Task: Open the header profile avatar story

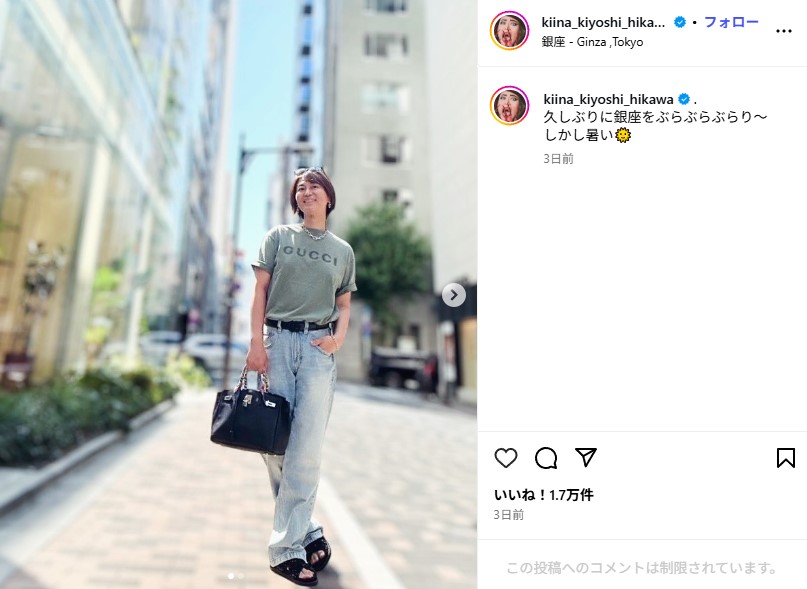Action: 510,31
